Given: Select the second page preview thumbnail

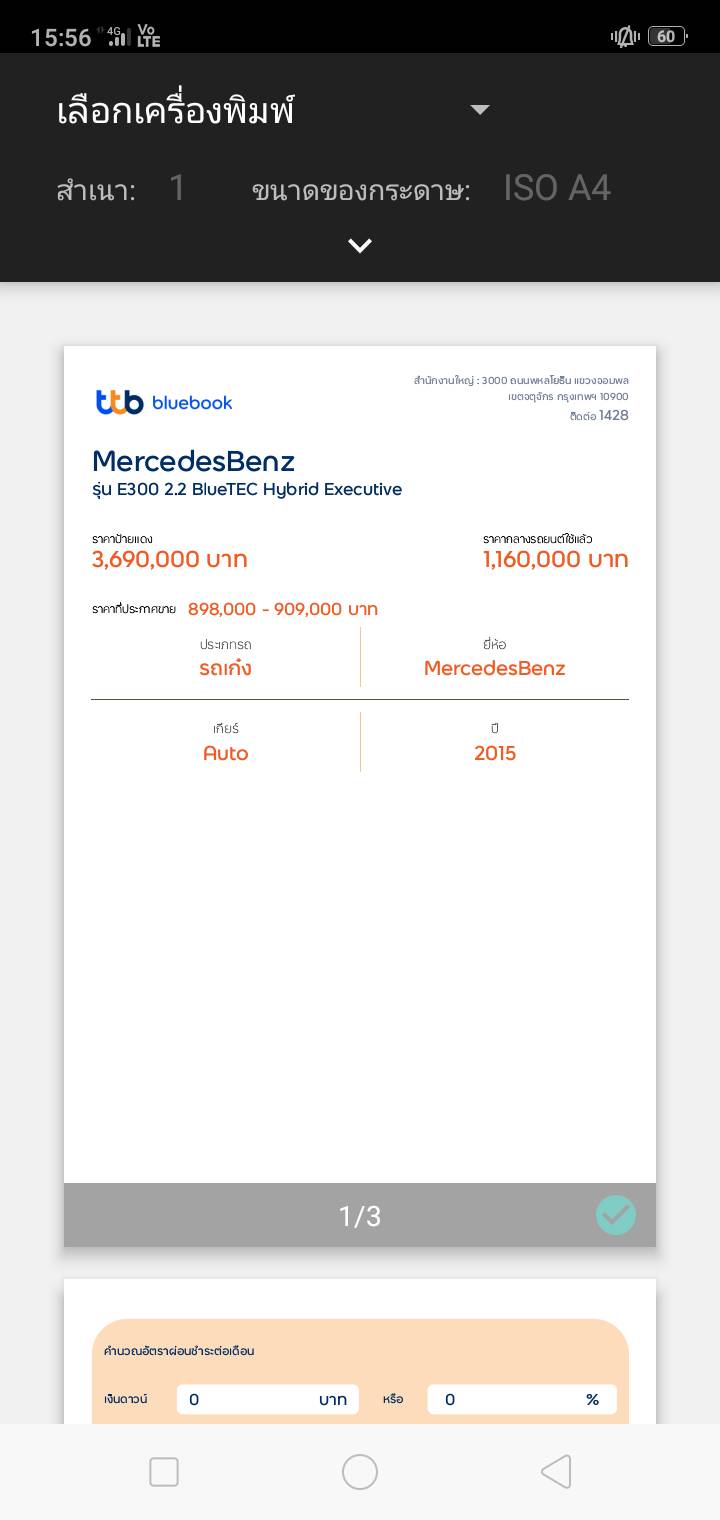Looking at the screenshot, I should pyautogui.click(x=360, y=1352).
